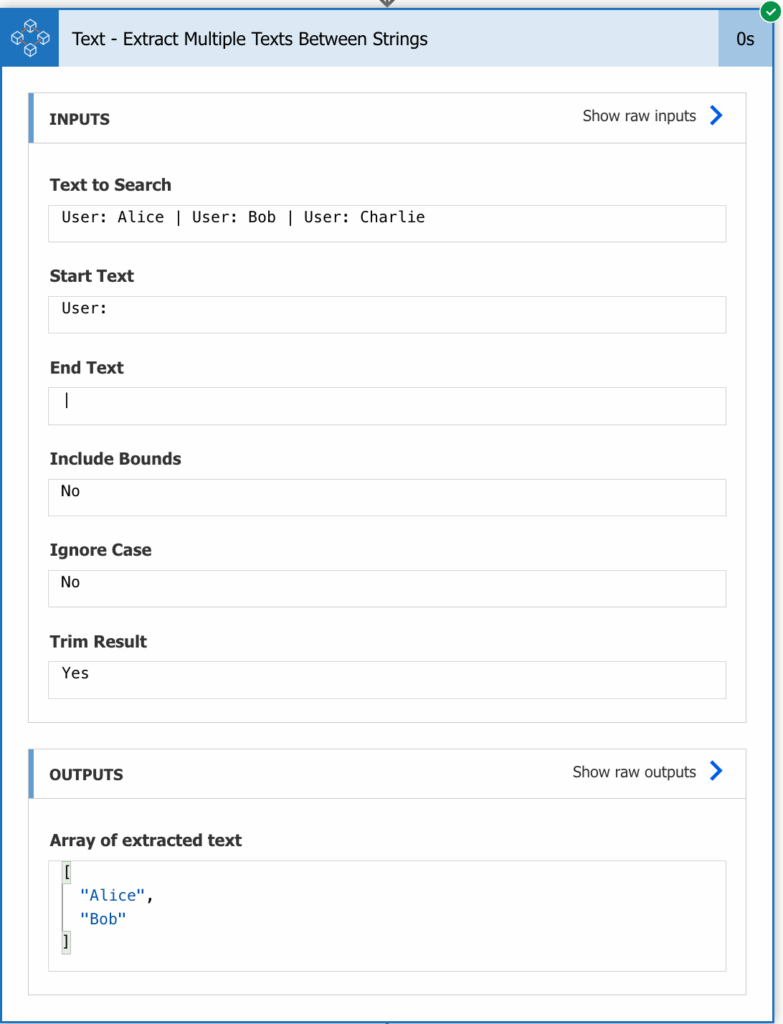Click the closing bracket of output array
The height and width of the screenshot is (1024, 783).
click(66, 942)
